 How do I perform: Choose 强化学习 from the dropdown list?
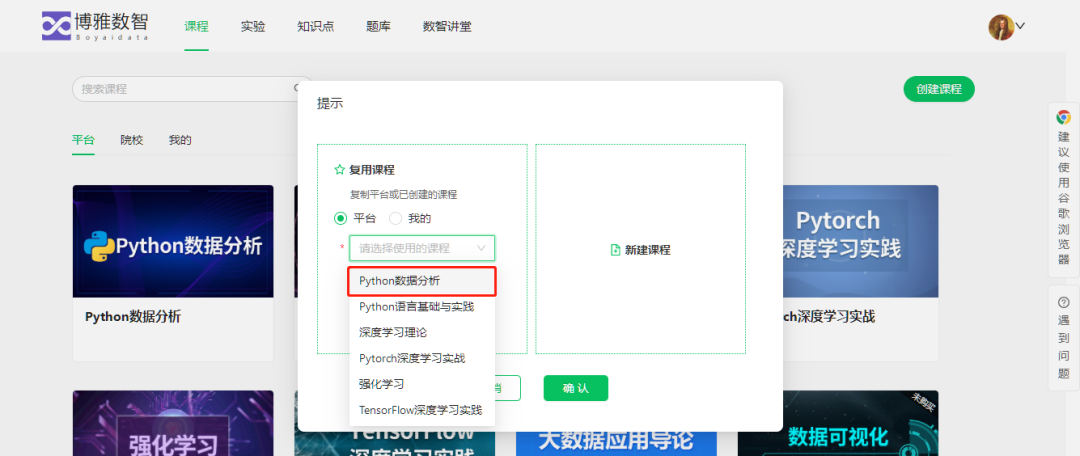(422, 384)
